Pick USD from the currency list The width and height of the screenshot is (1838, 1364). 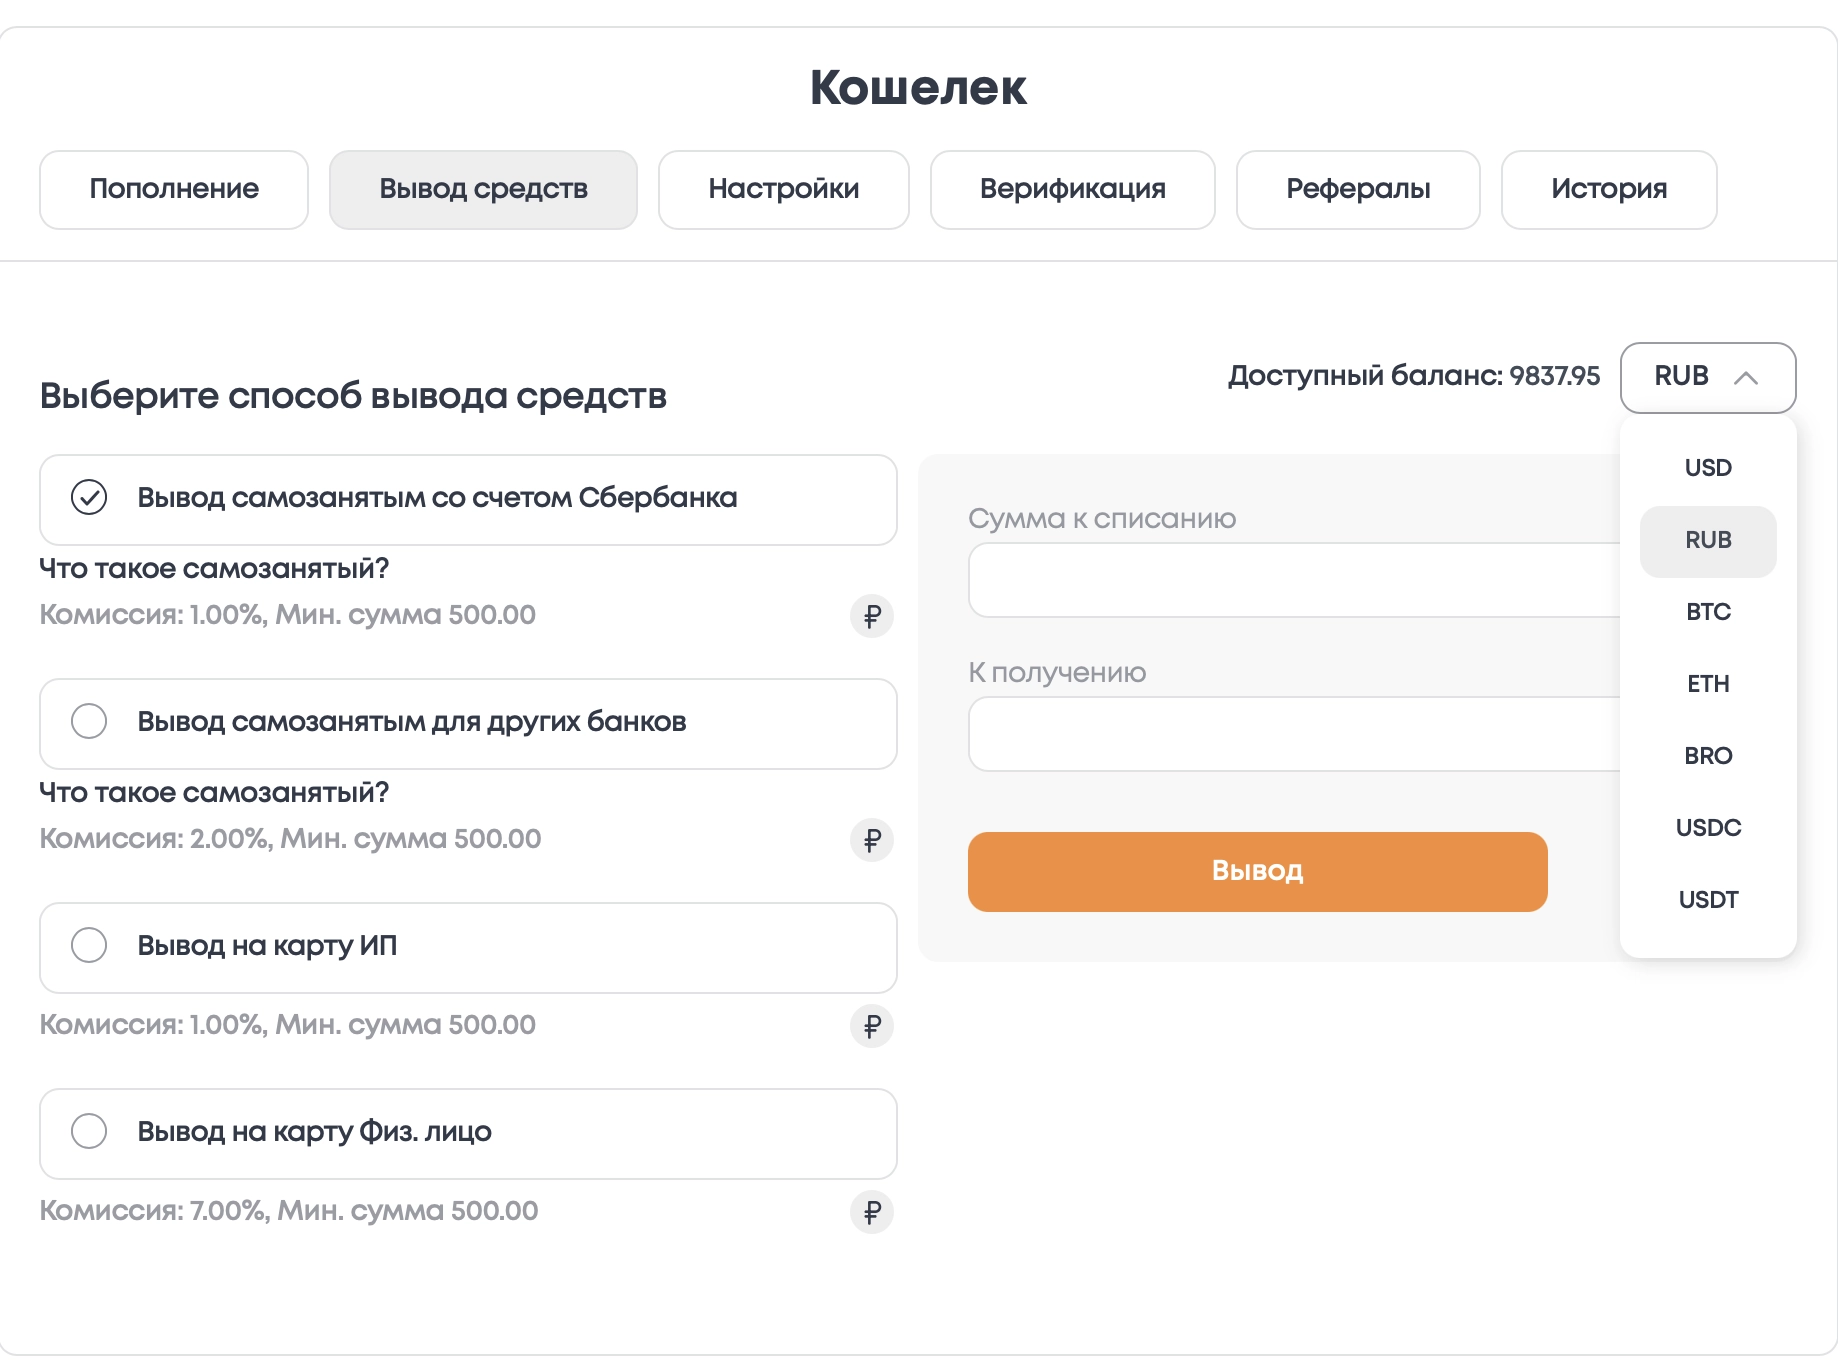(x=1707, y=468)
